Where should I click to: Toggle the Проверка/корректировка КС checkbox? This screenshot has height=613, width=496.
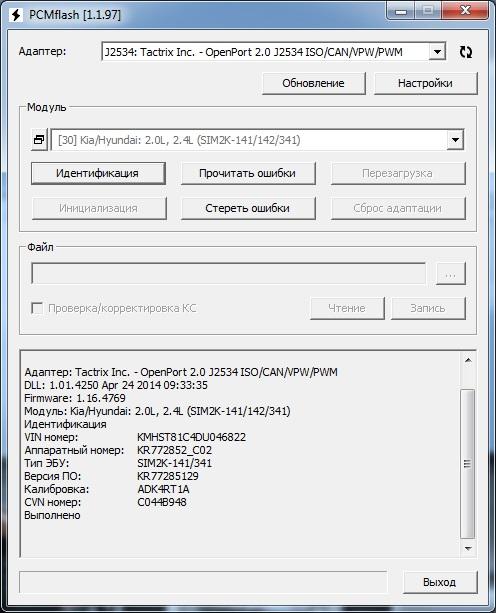pos(37,308)
